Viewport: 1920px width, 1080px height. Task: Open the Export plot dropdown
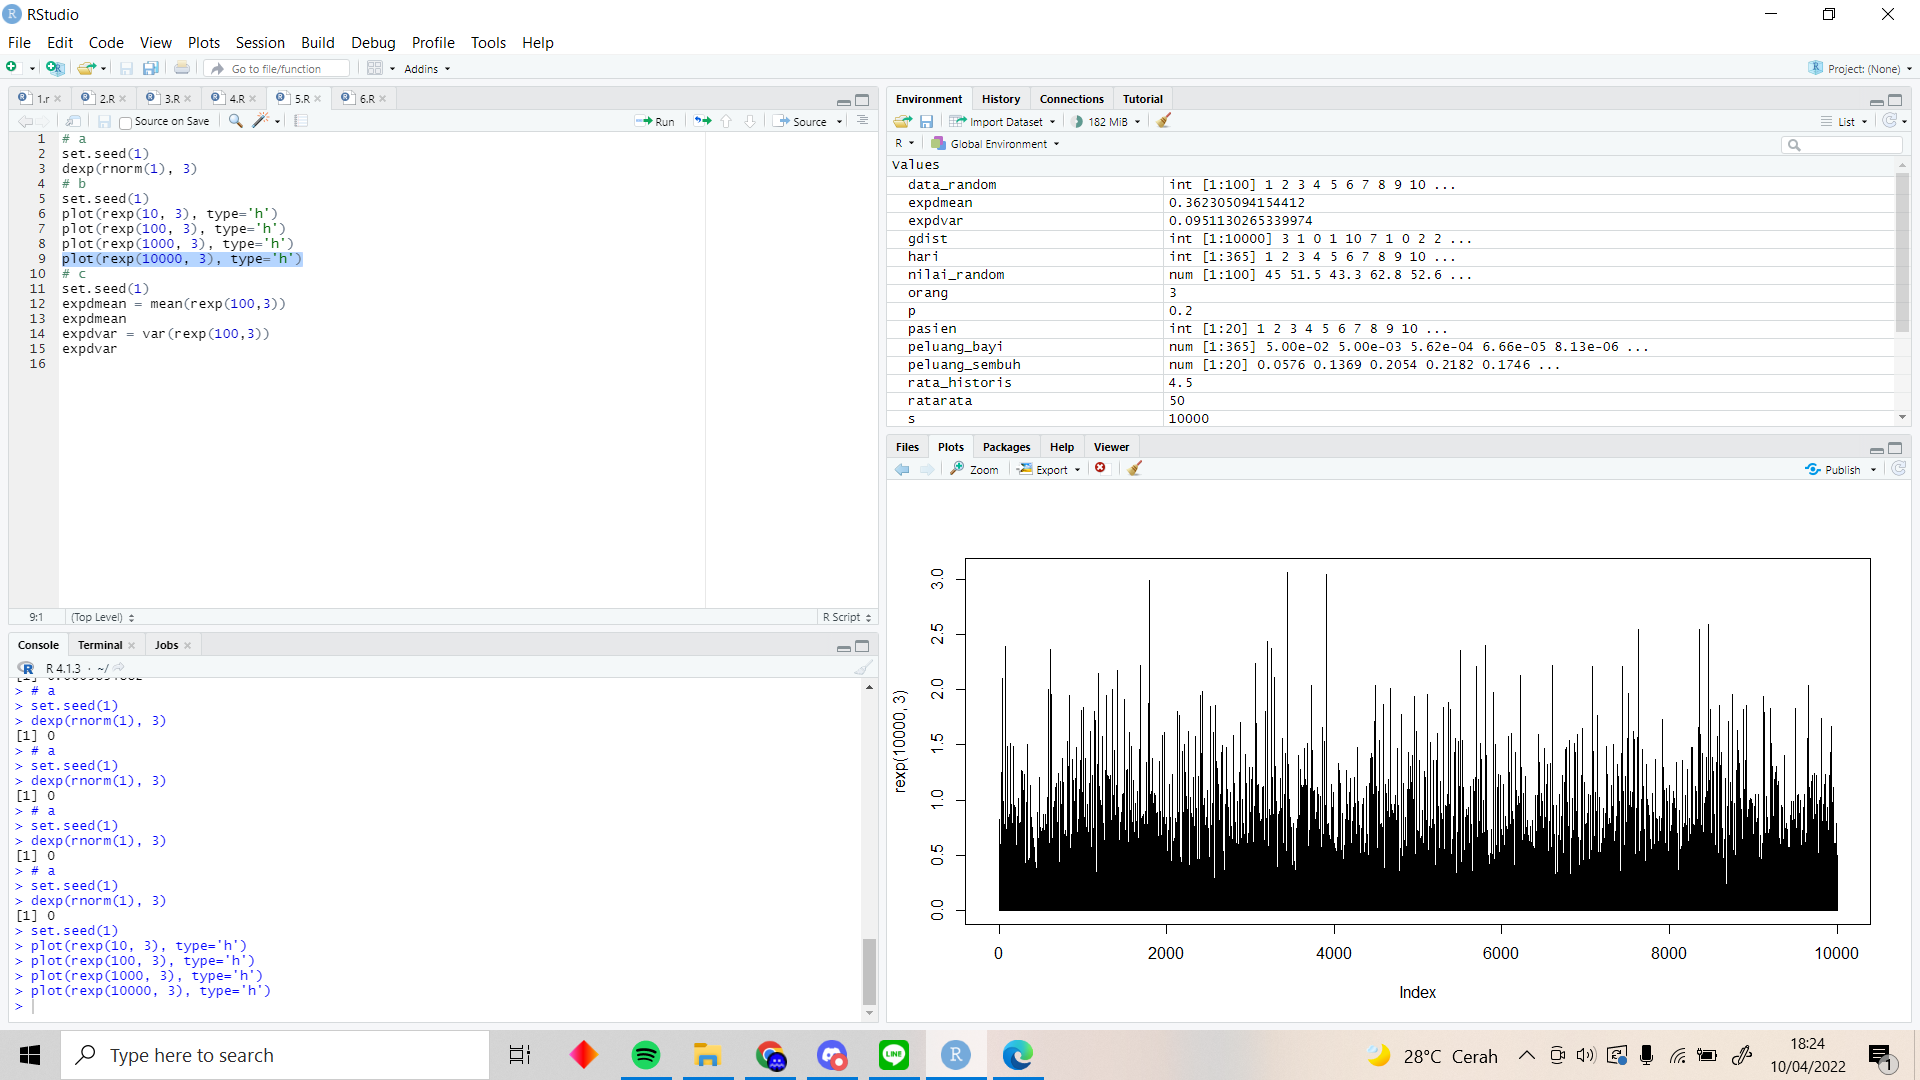(1049, 469)
